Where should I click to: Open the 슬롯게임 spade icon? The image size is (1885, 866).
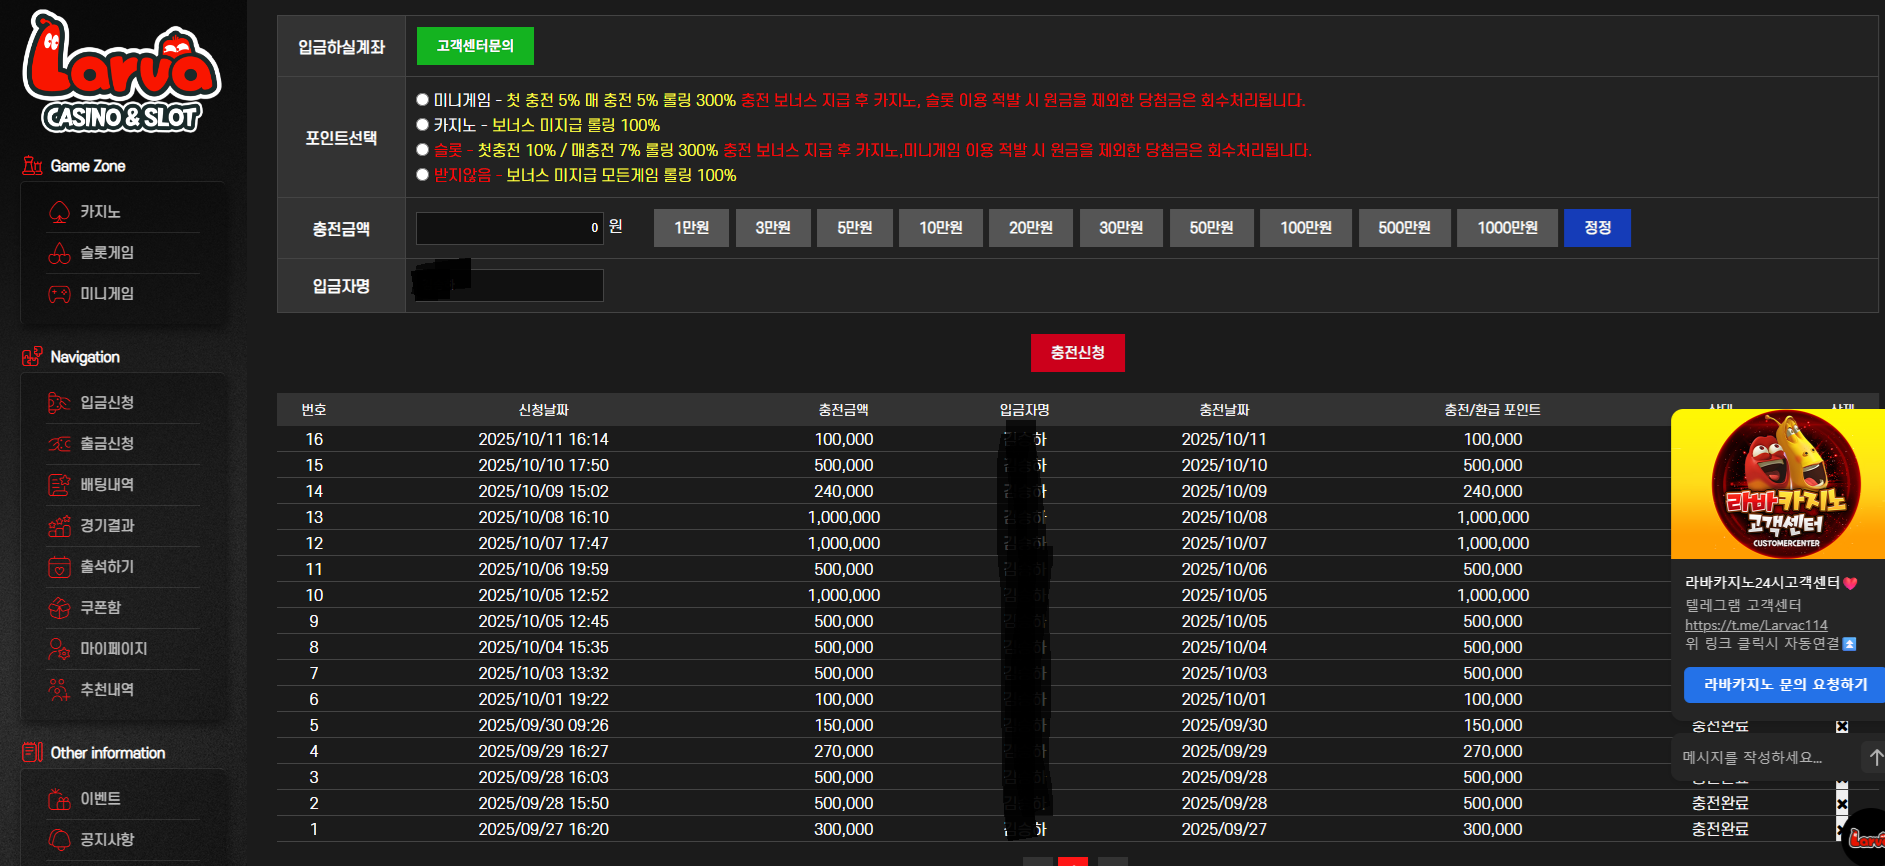click(x=59, y=253)
